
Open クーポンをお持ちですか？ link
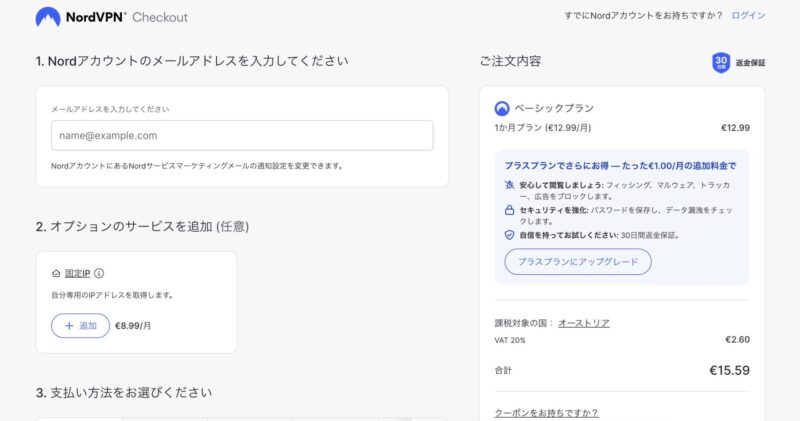[x=546, y=413]
